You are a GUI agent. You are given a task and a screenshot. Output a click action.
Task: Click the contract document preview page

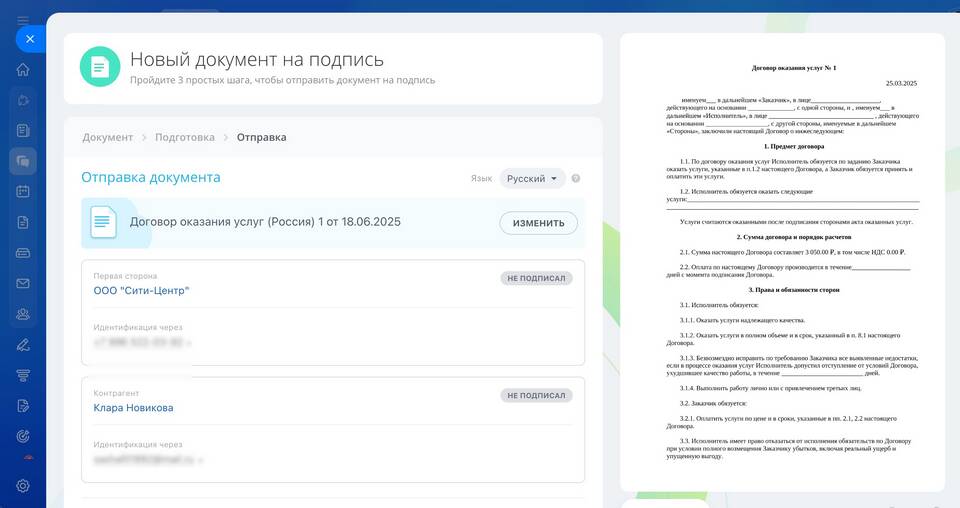click(781, 262)
